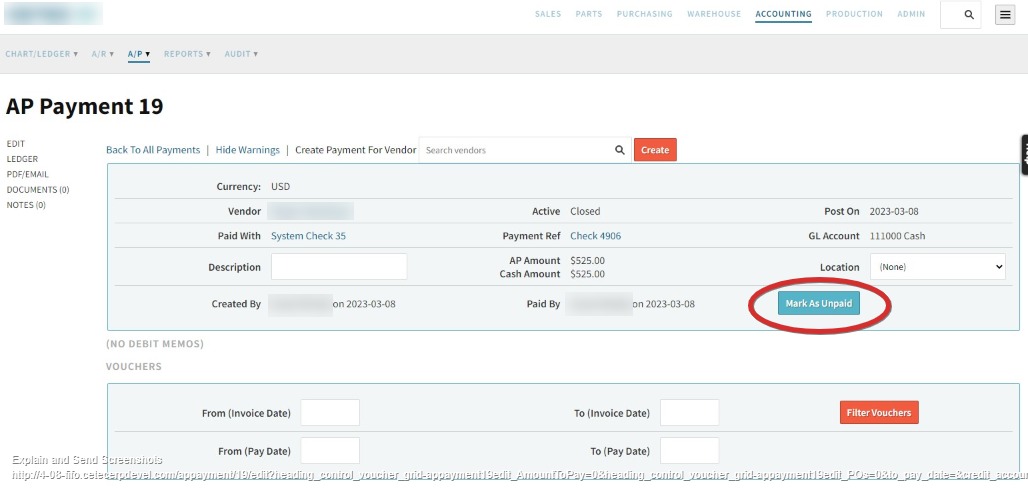Expand the Audit dropdown menu
The image size is (1028, 493).
[x=241, y=54]
